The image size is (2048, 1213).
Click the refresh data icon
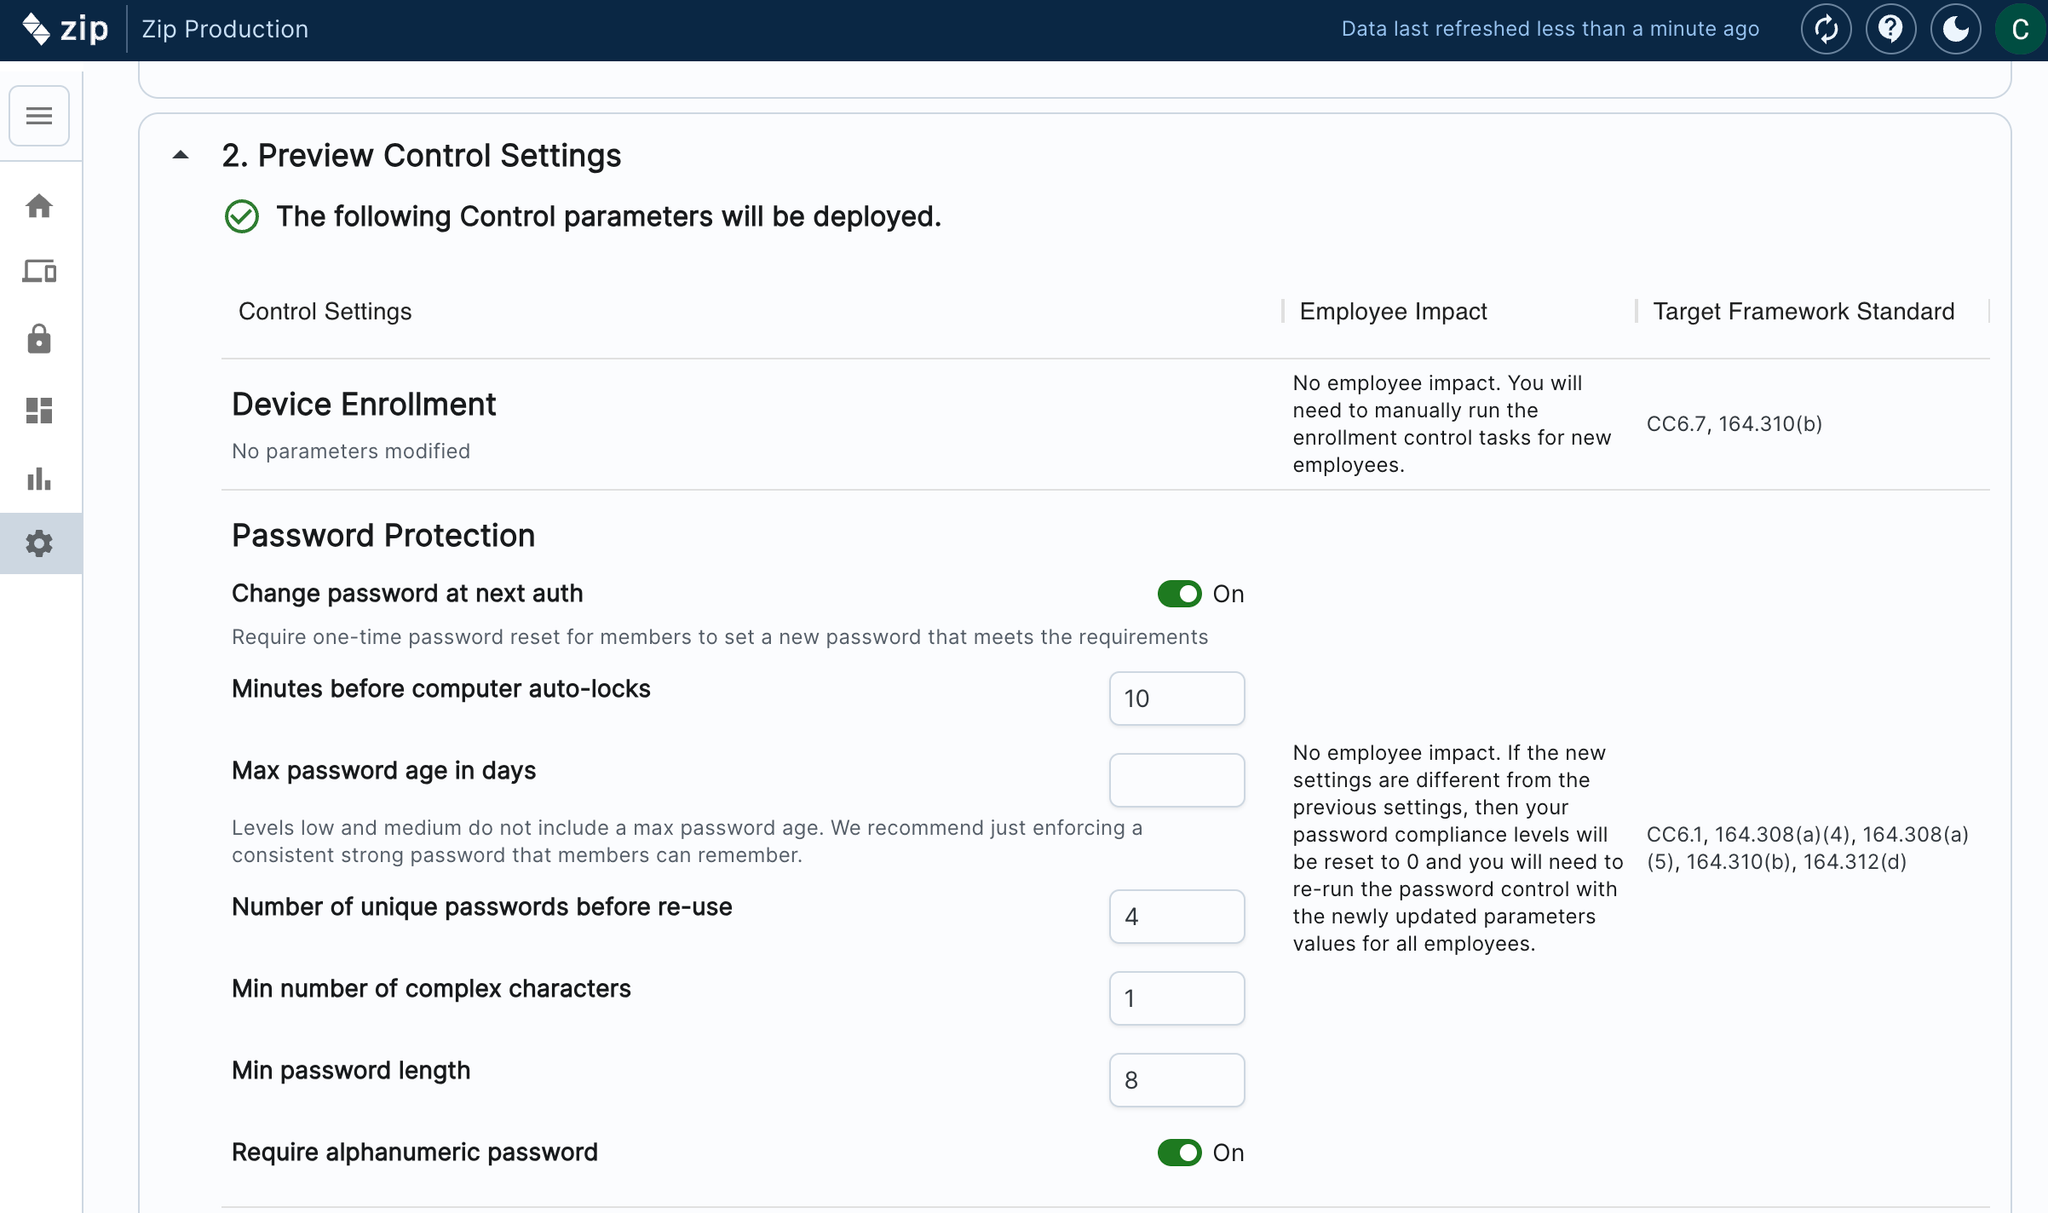pos(1826,29)
